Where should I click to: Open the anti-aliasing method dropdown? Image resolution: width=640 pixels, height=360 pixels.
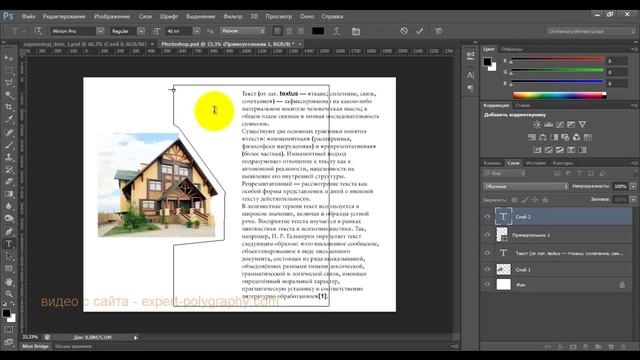tap(243, 31)
